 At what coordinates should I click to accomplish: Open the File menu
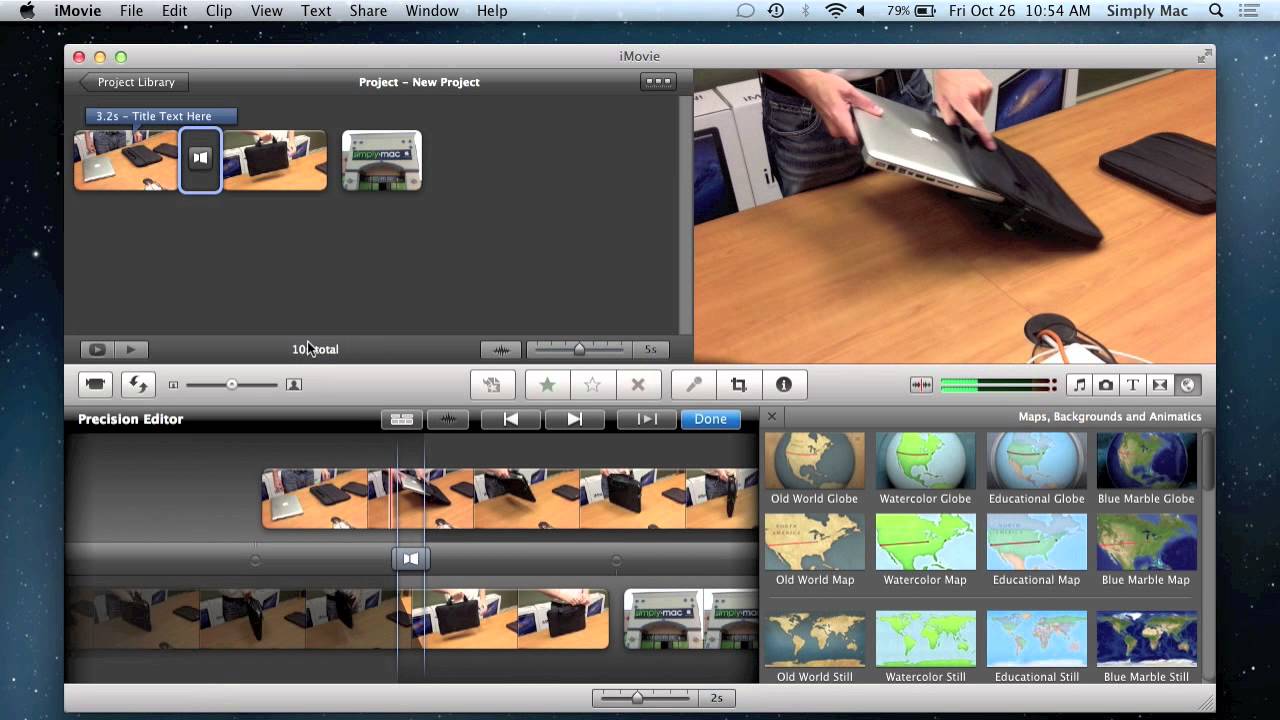coord(131,11)
